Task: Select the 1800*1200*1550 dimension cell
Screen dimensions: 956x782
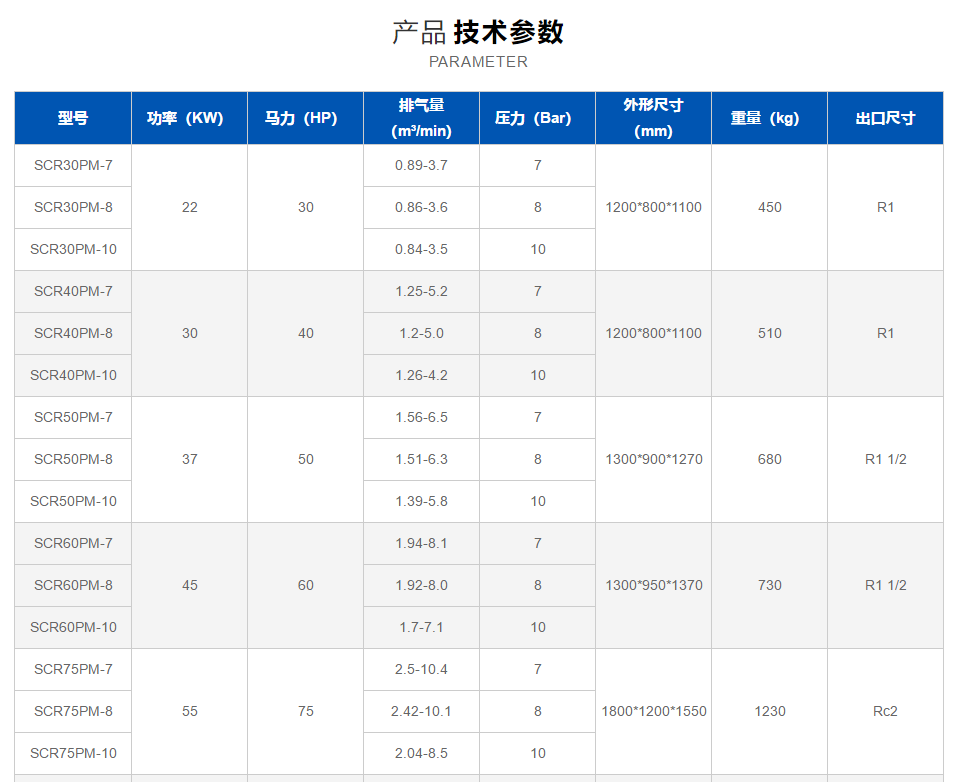Action: 653,711
